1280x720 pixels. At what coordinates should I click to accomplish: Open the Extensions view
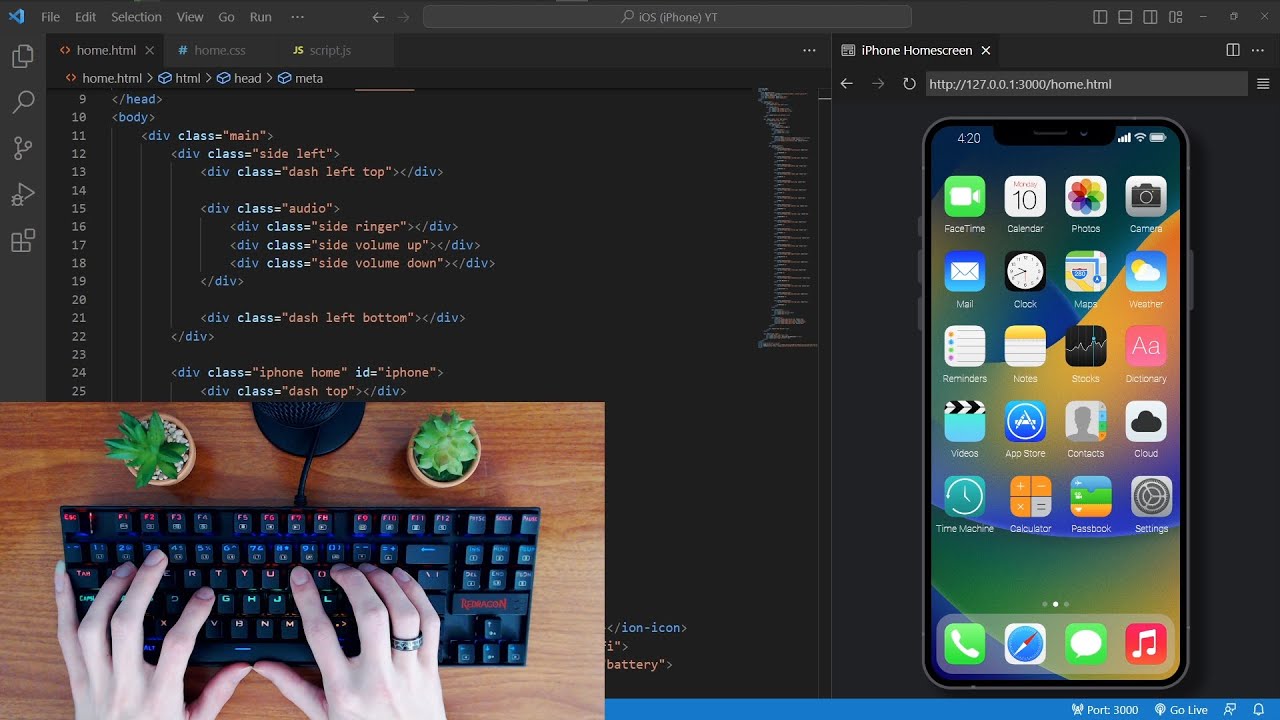[x=22, y=241]
